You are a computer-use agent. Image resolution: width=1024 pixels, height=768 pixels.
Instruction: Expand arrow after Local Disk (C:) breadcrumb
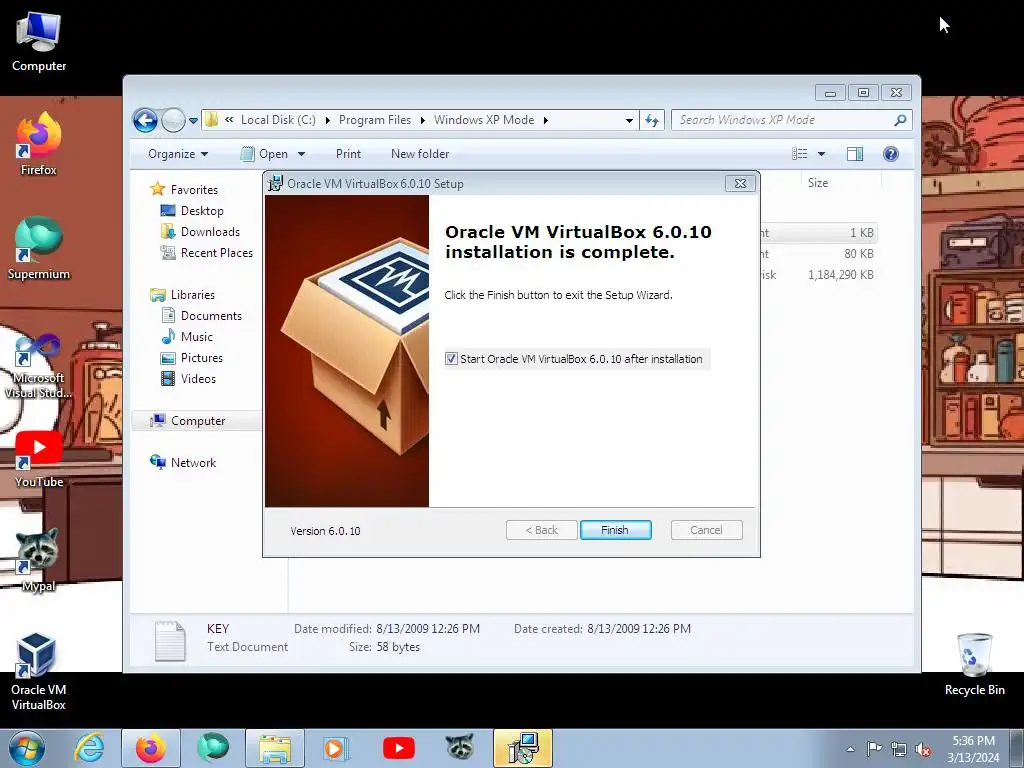(327, 120)
